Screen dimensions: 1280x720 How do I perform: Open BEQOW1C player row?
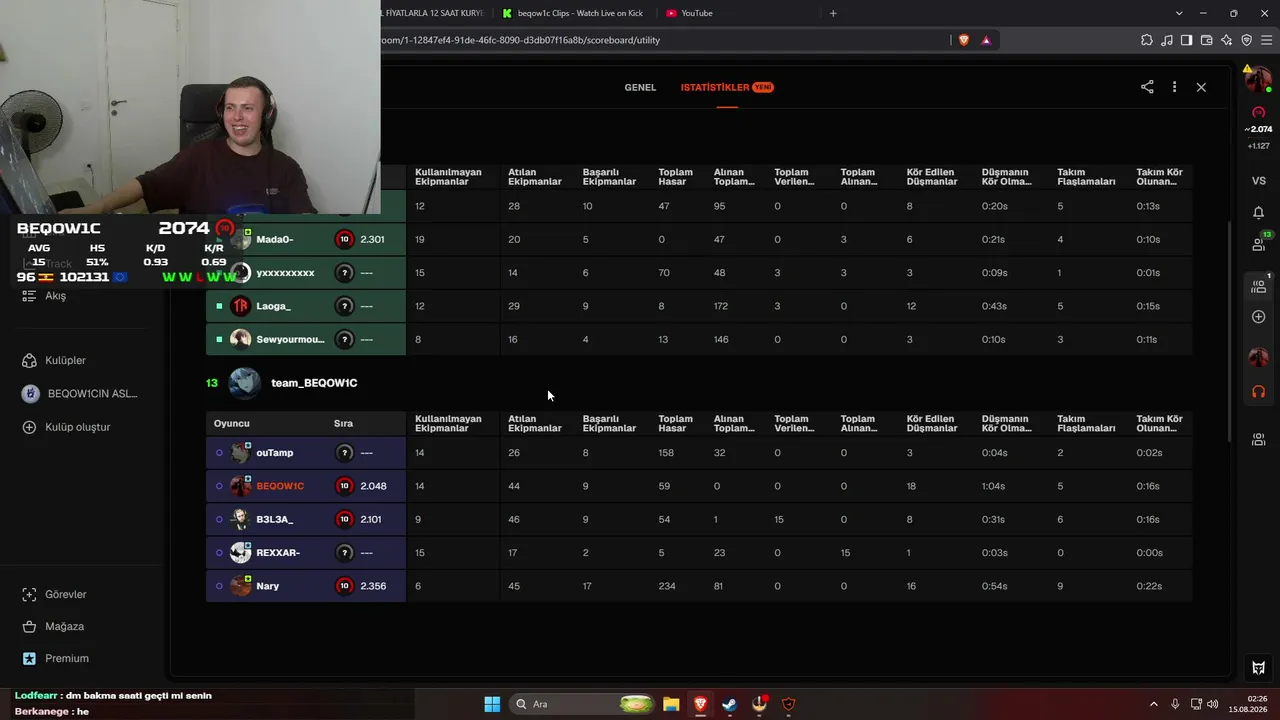point(699,486)
